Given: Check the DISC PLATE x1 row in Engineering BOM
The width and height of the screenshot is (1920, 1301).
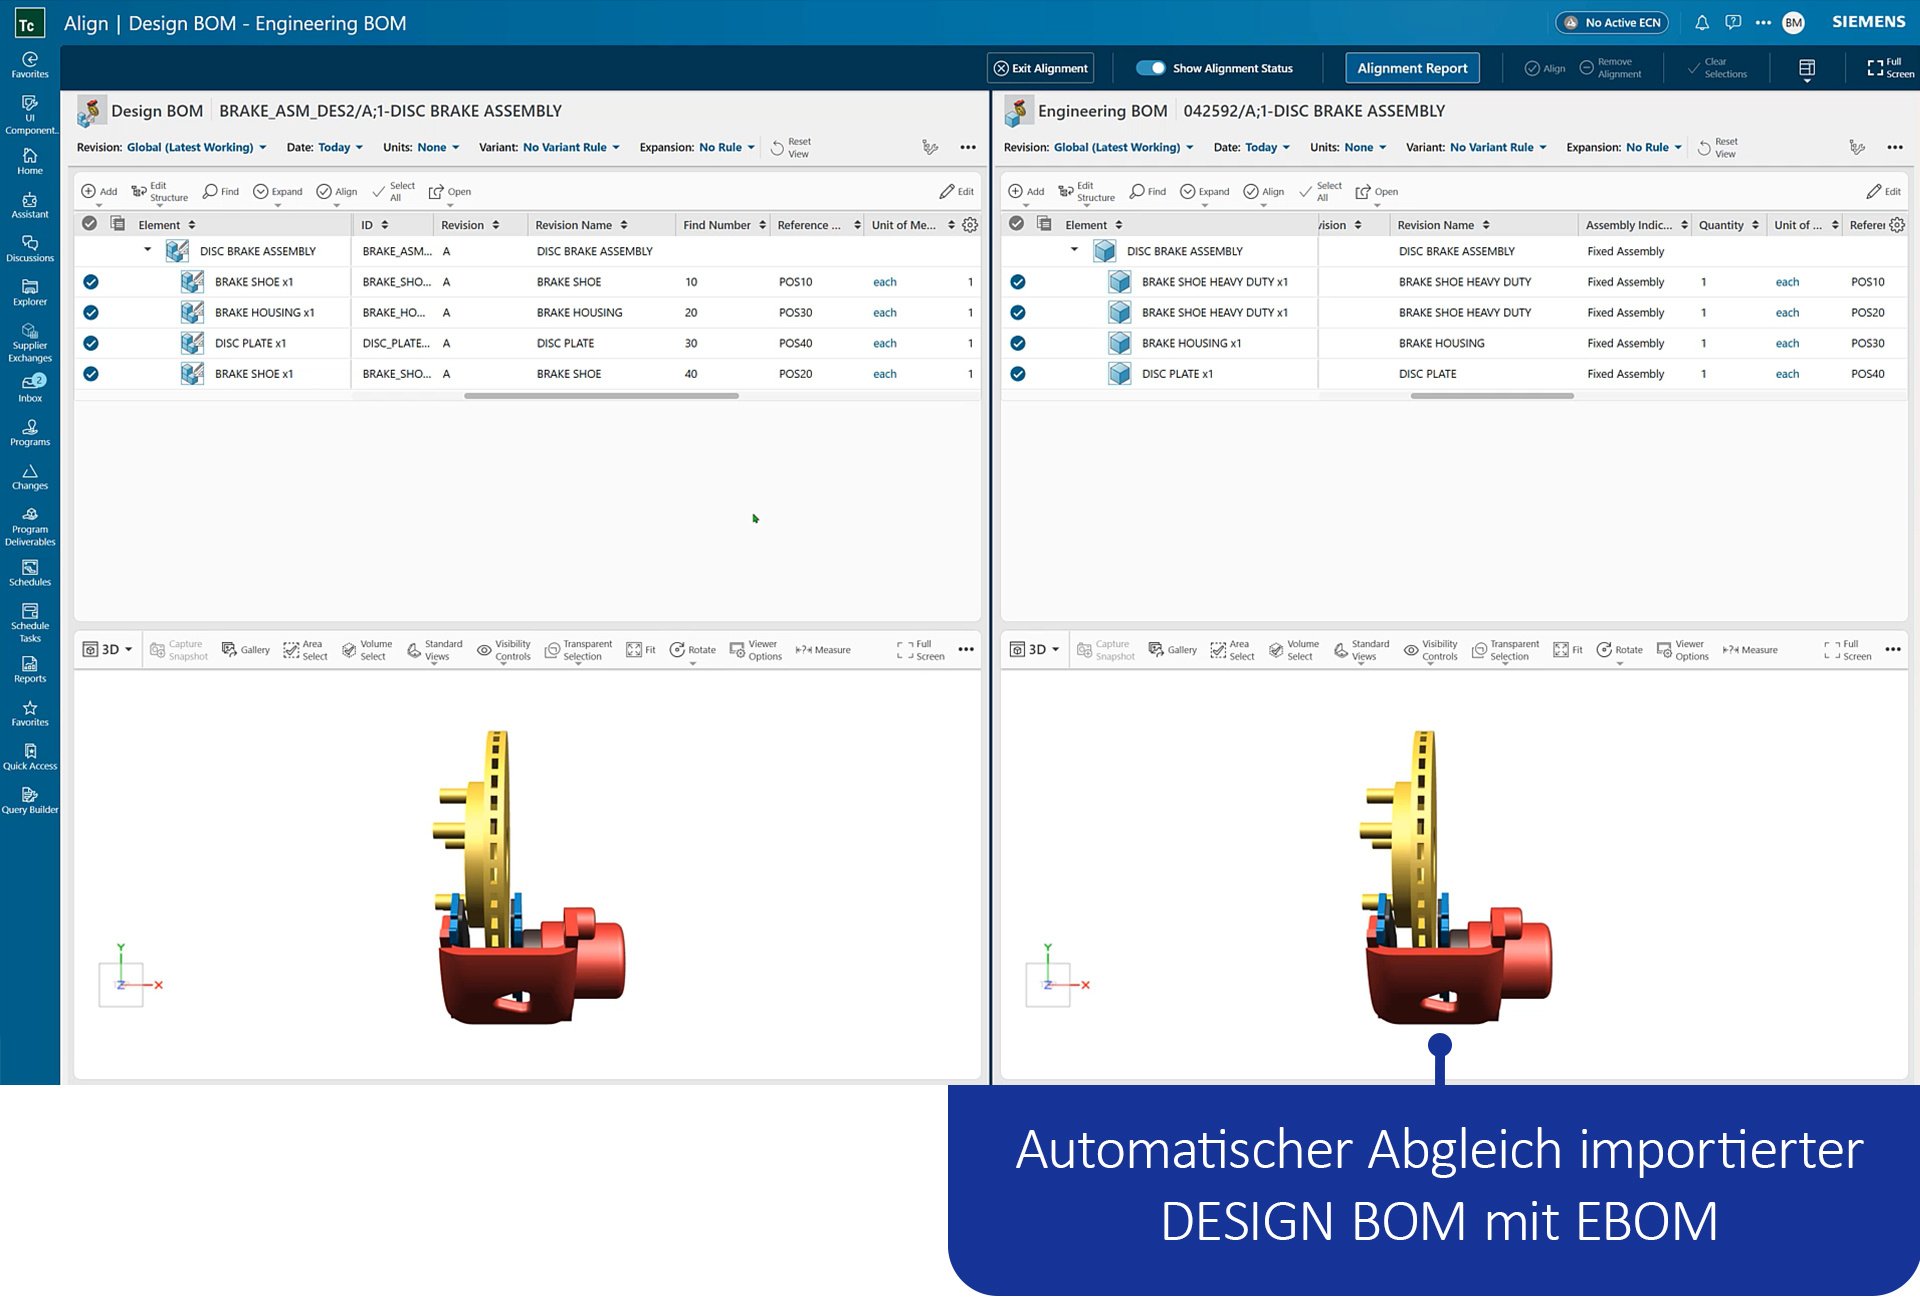Looking at the screenshot, I should coord(1018,373).
